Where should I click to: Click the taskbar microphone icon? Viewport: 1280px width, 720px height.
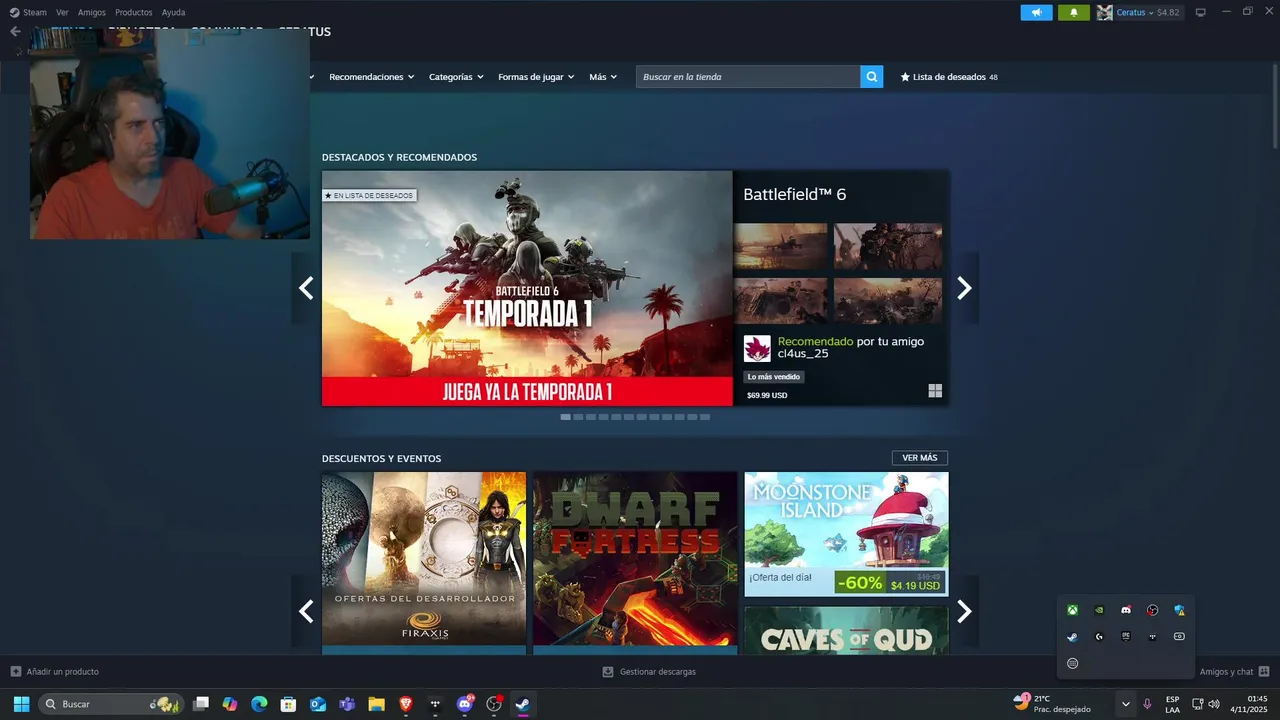tap(1147, 704)
